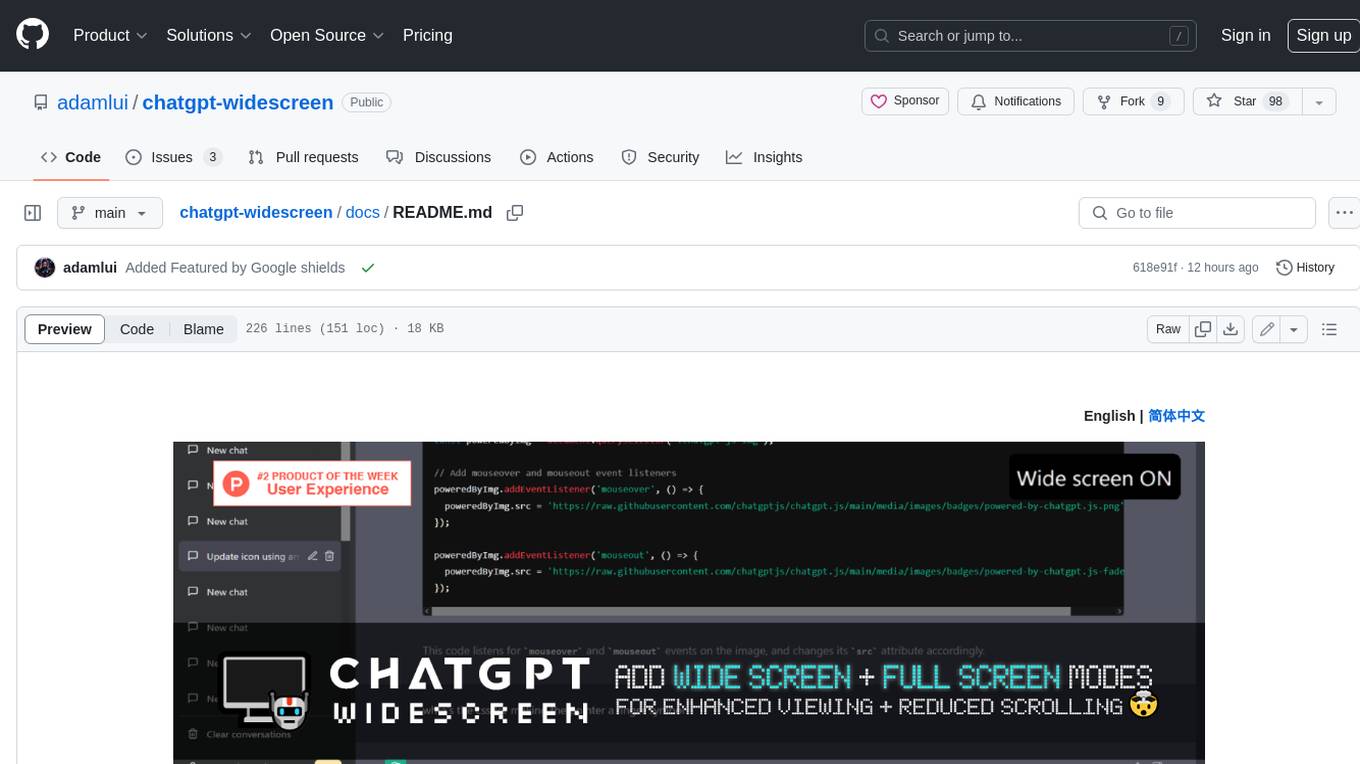Sponsor this repository
Image resolution: width=1360 pixels, height=764 pixels.
pyautogui.click(x=905, y=101)
